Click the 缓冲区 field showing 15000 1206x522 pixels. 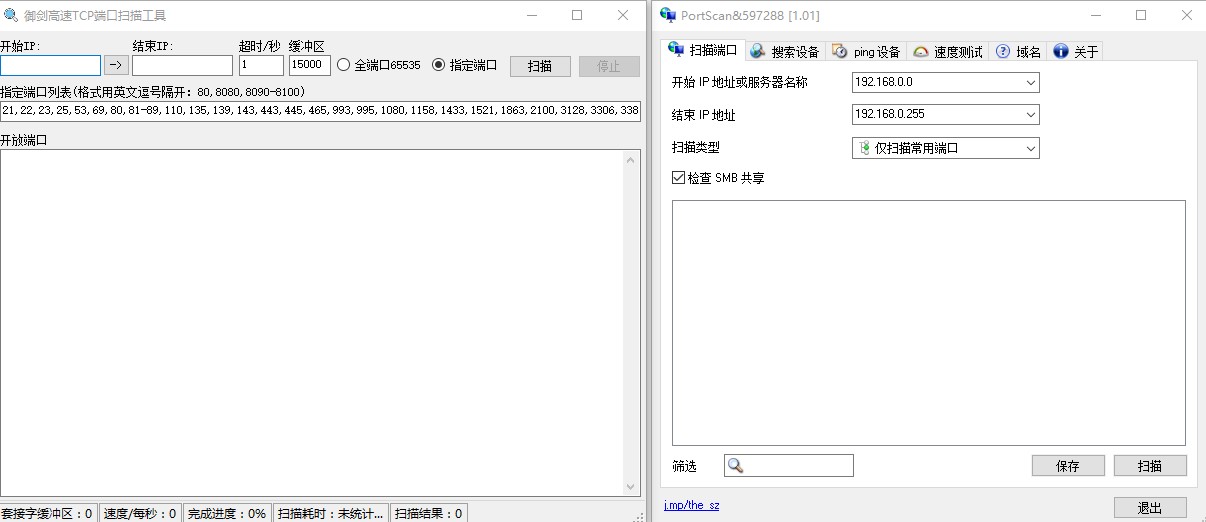[310, 65]
